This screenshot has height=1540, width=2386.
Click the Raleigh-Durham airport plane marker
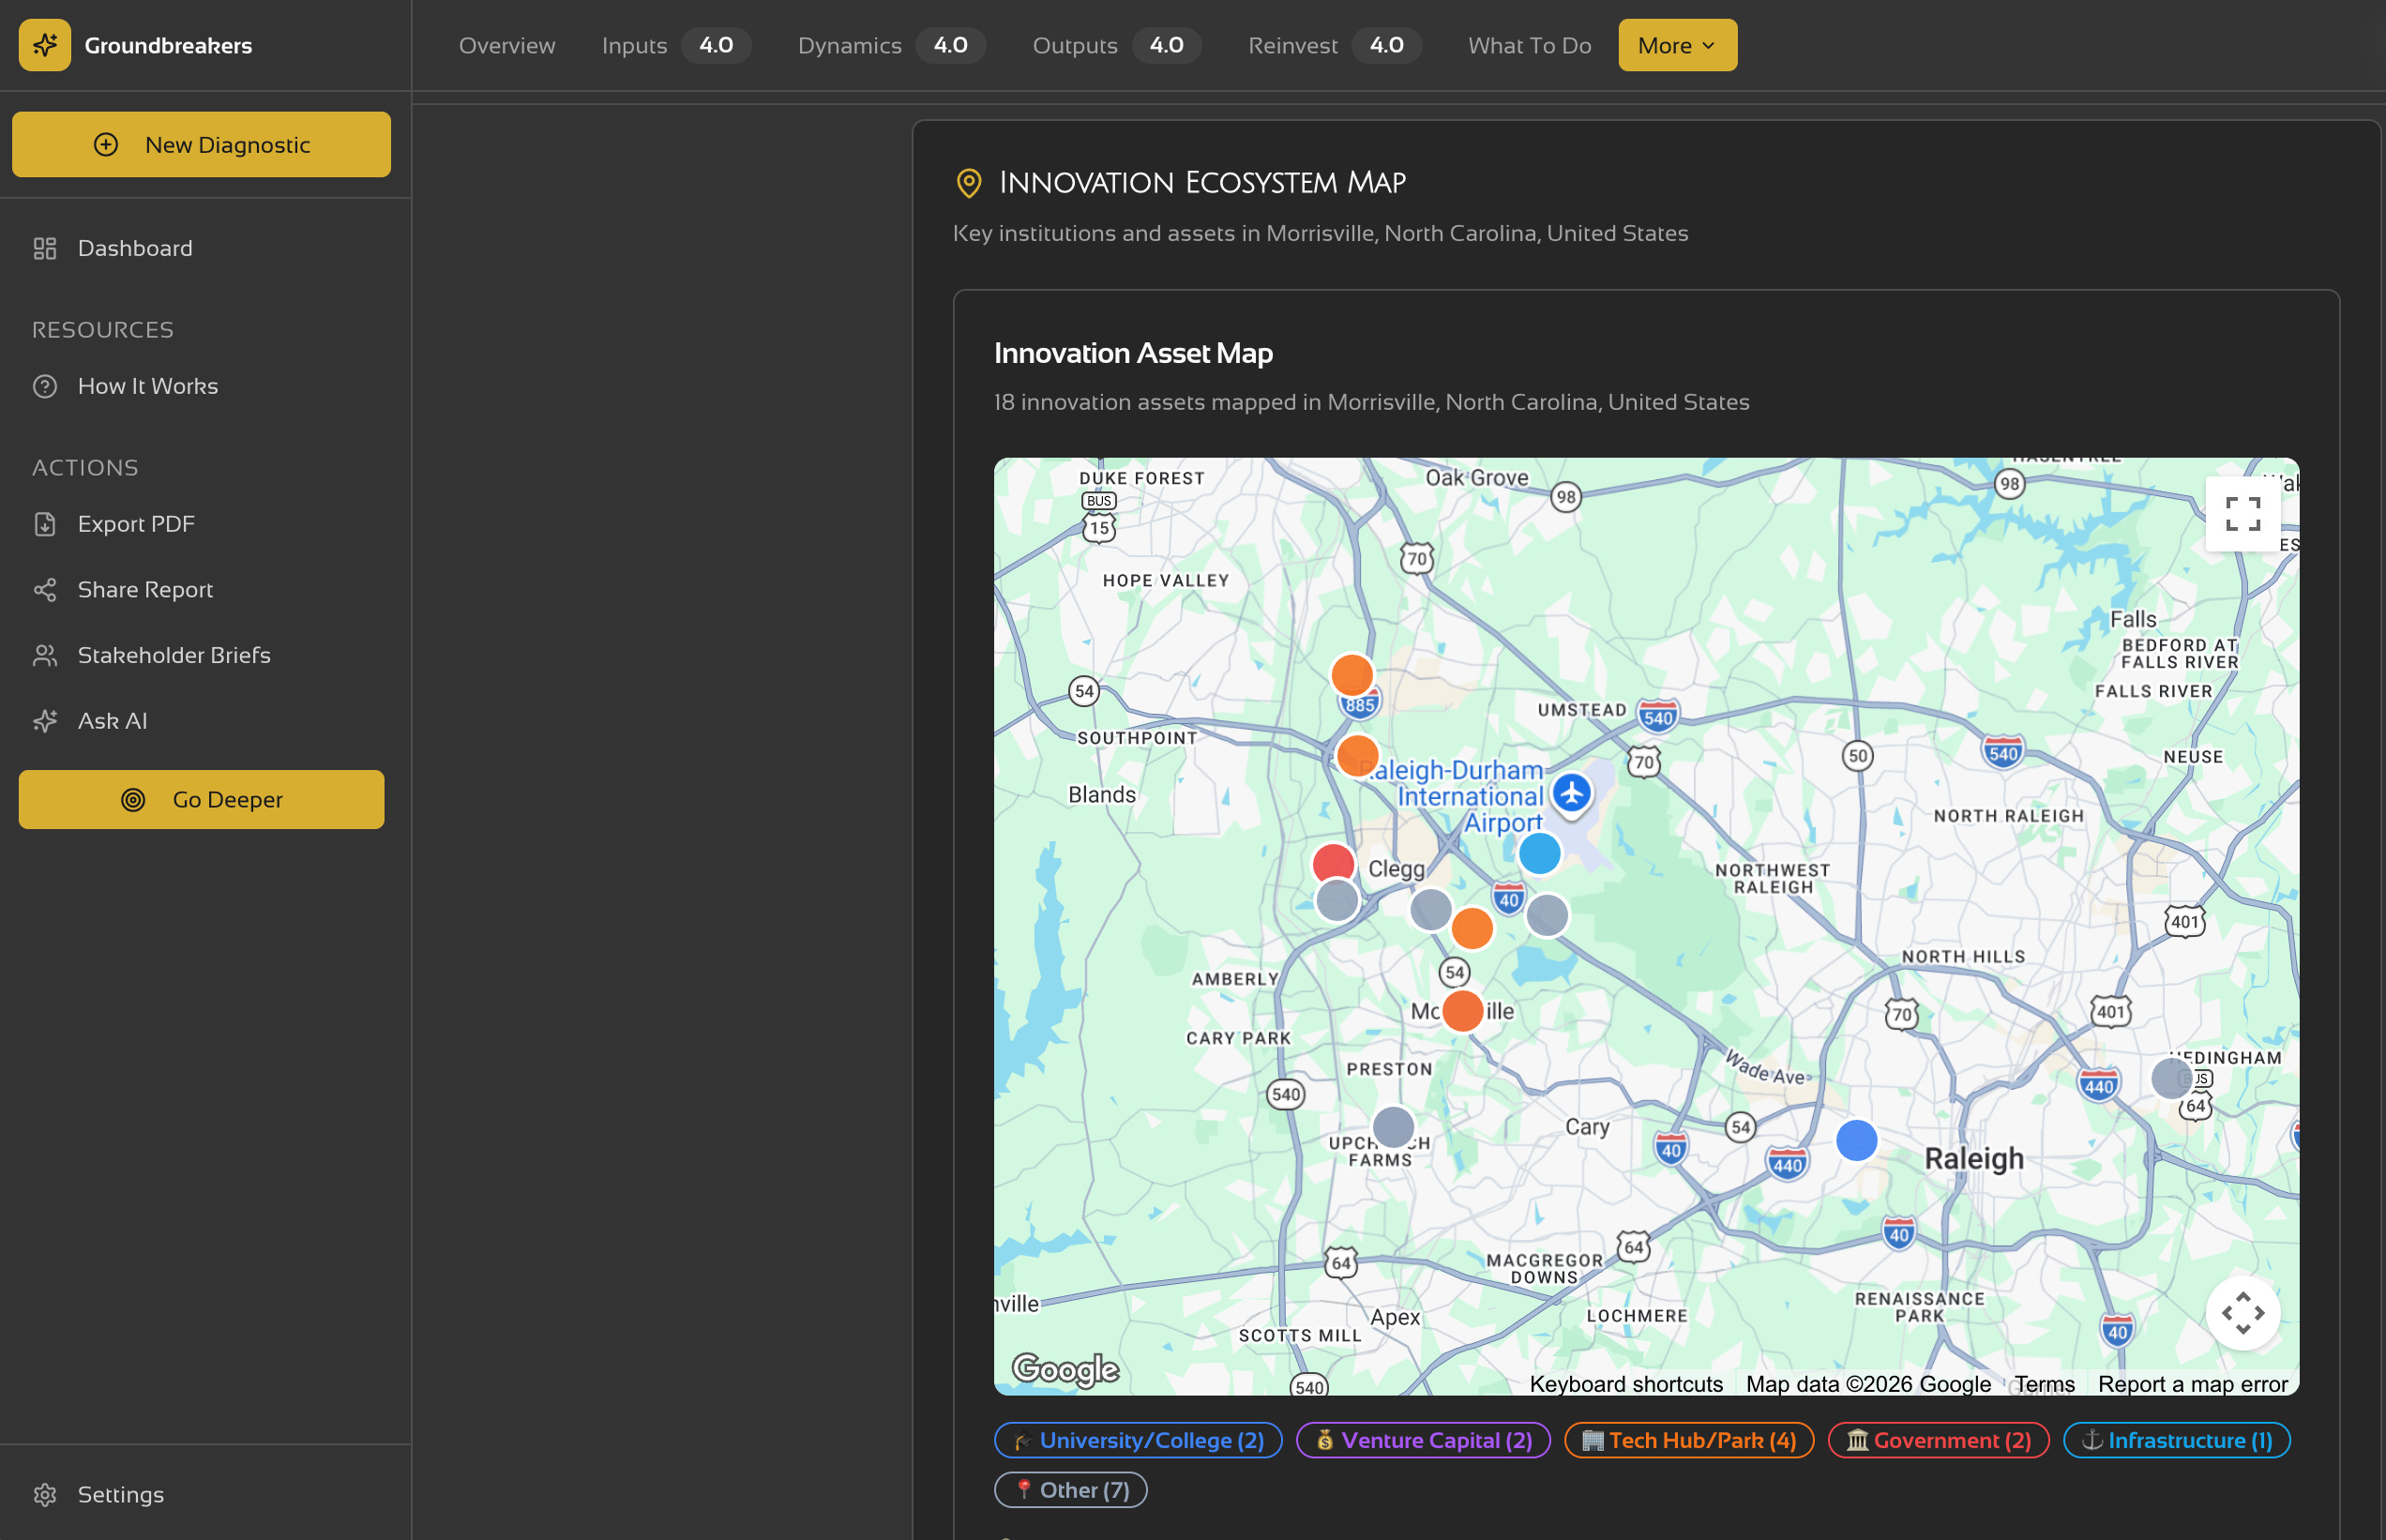[x=1571, y=793]
